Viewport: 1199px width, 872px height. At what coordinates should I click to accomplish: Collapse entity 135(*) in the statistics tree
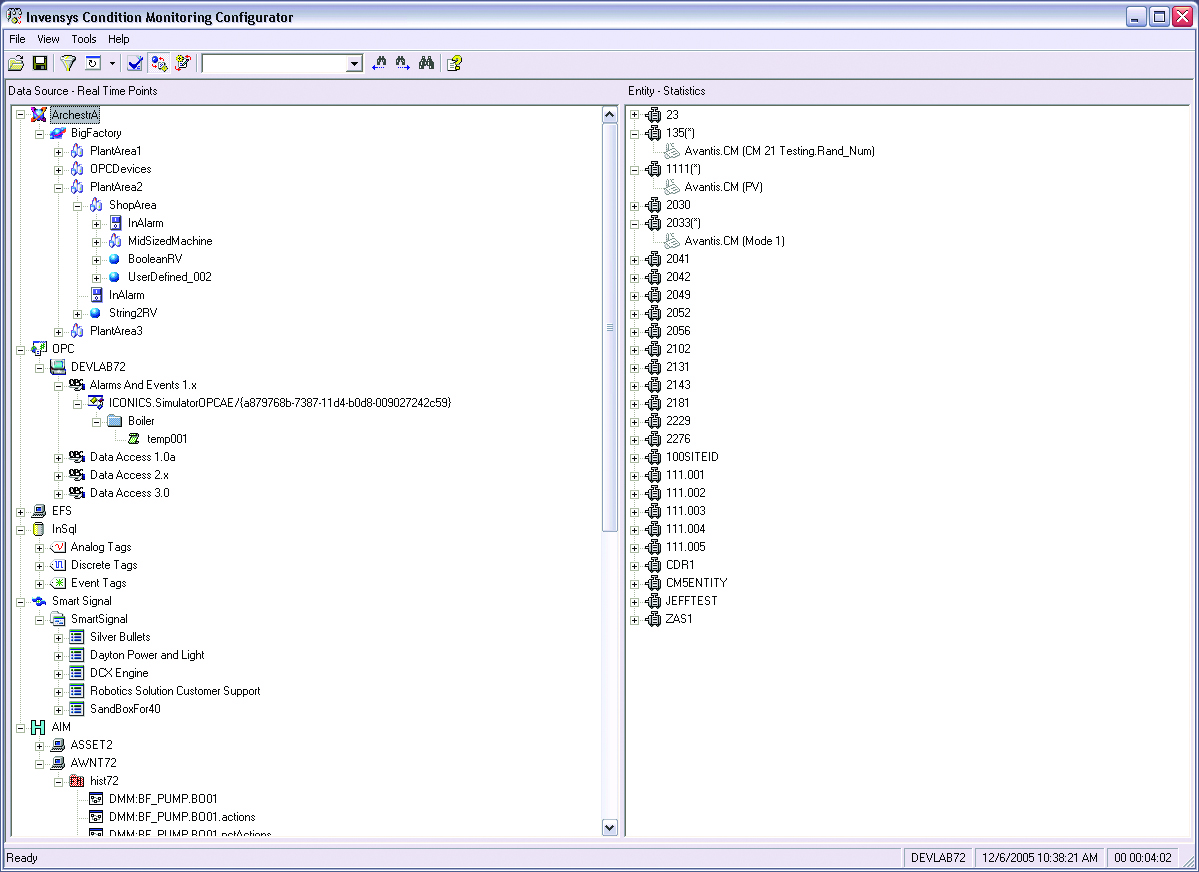(x=634, y=134)
